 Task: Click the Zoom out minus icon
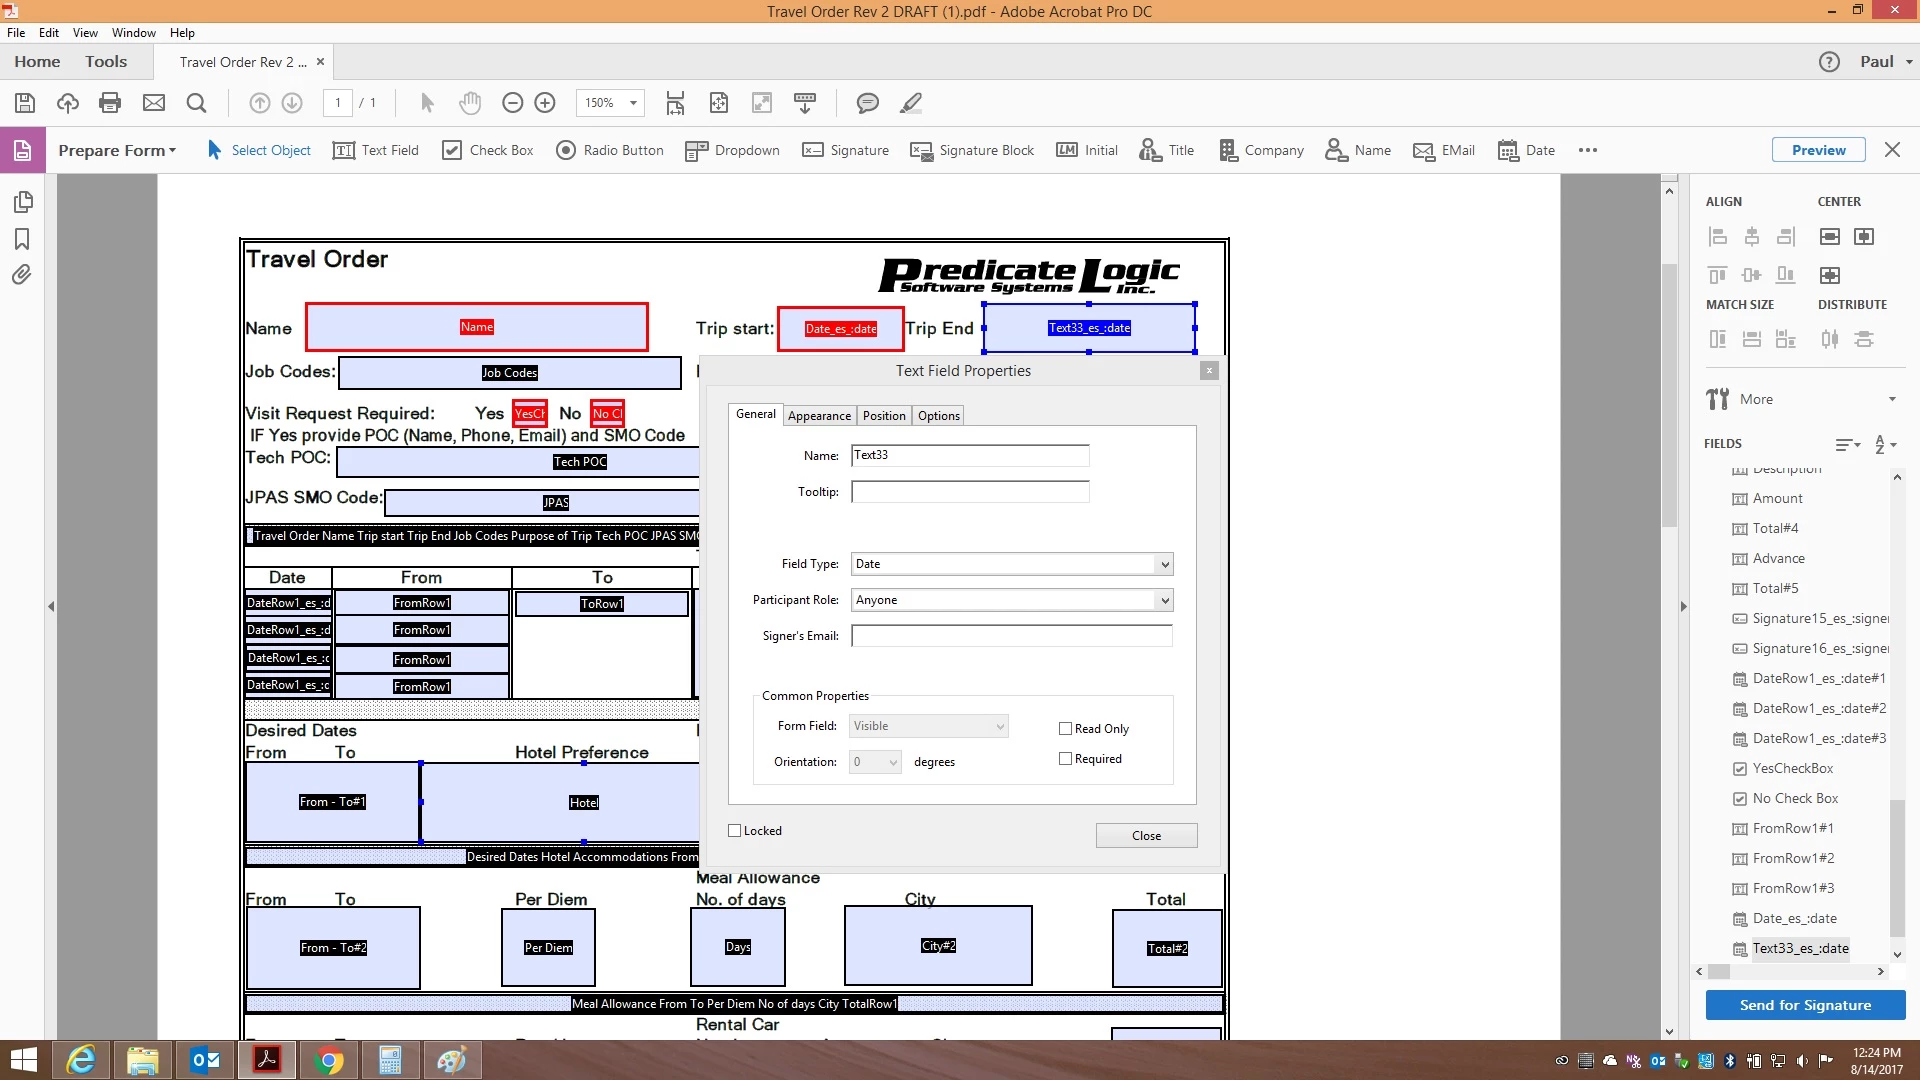(512, 103)
